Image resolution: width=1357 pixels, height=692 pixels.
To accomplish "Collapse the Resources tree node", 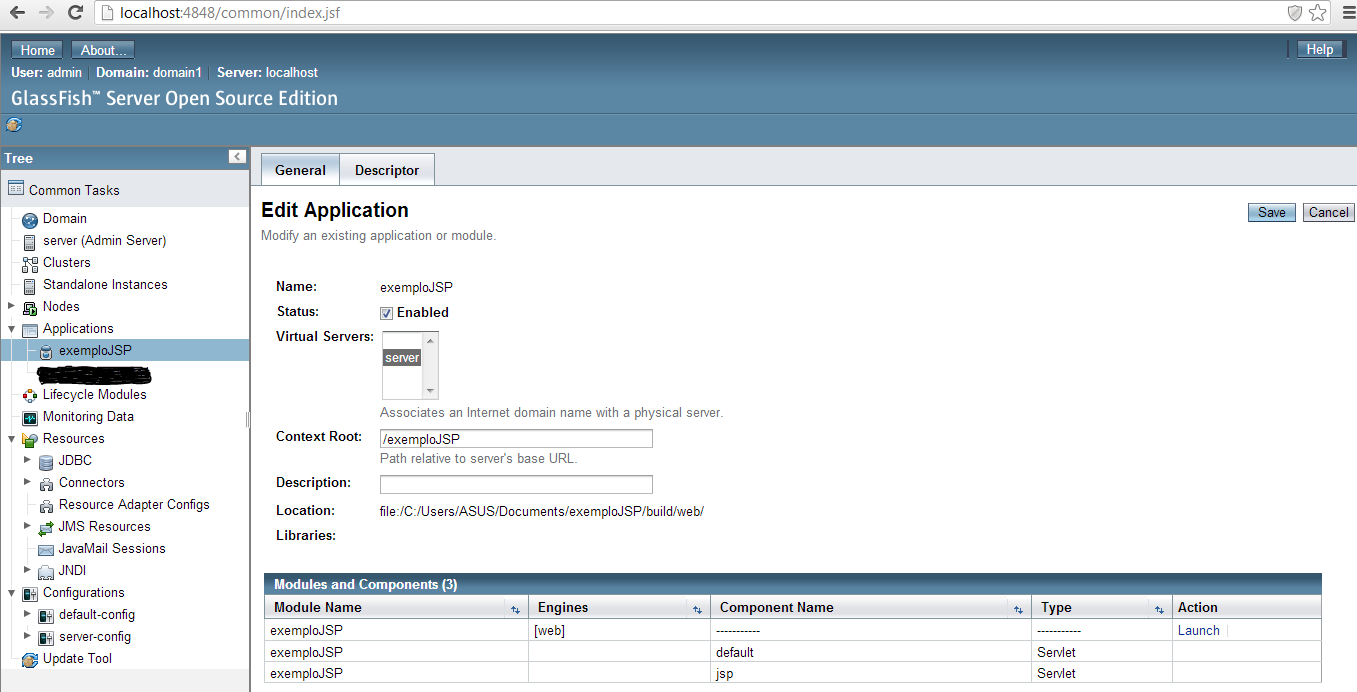I will 11,438.
